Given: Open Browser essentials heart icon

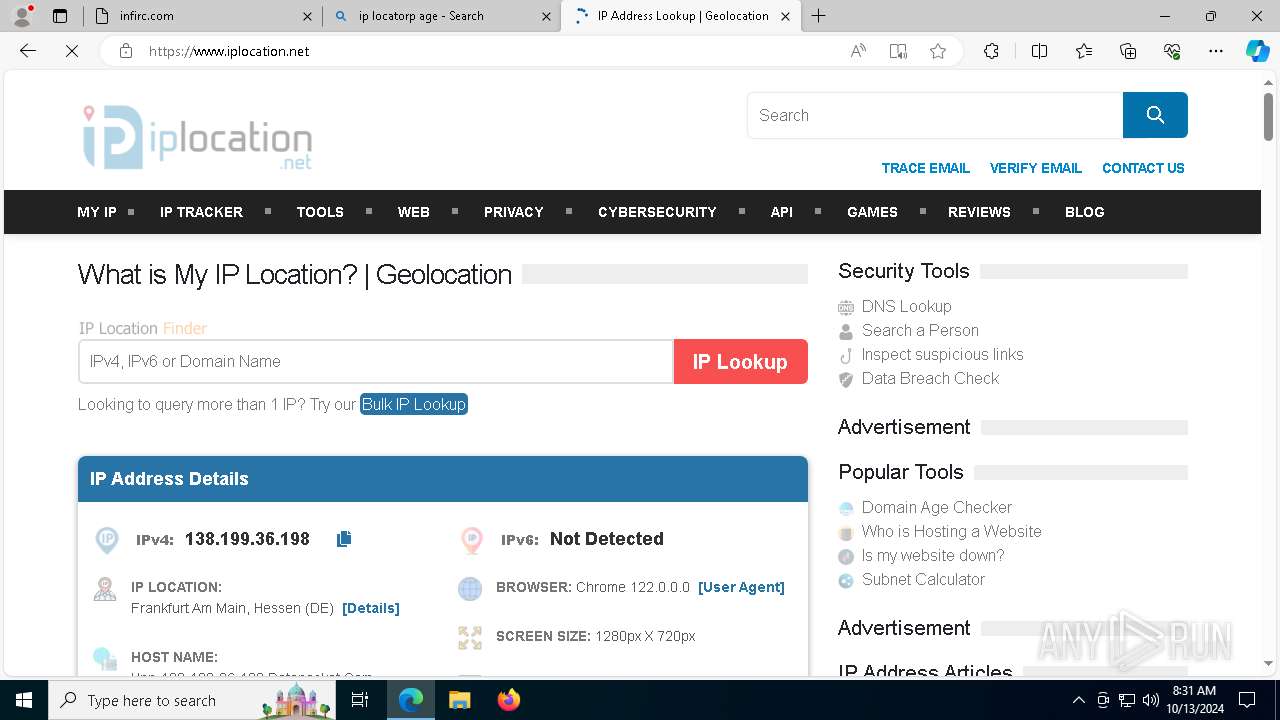Looking at the screenshot, I should click(1172, 51).
